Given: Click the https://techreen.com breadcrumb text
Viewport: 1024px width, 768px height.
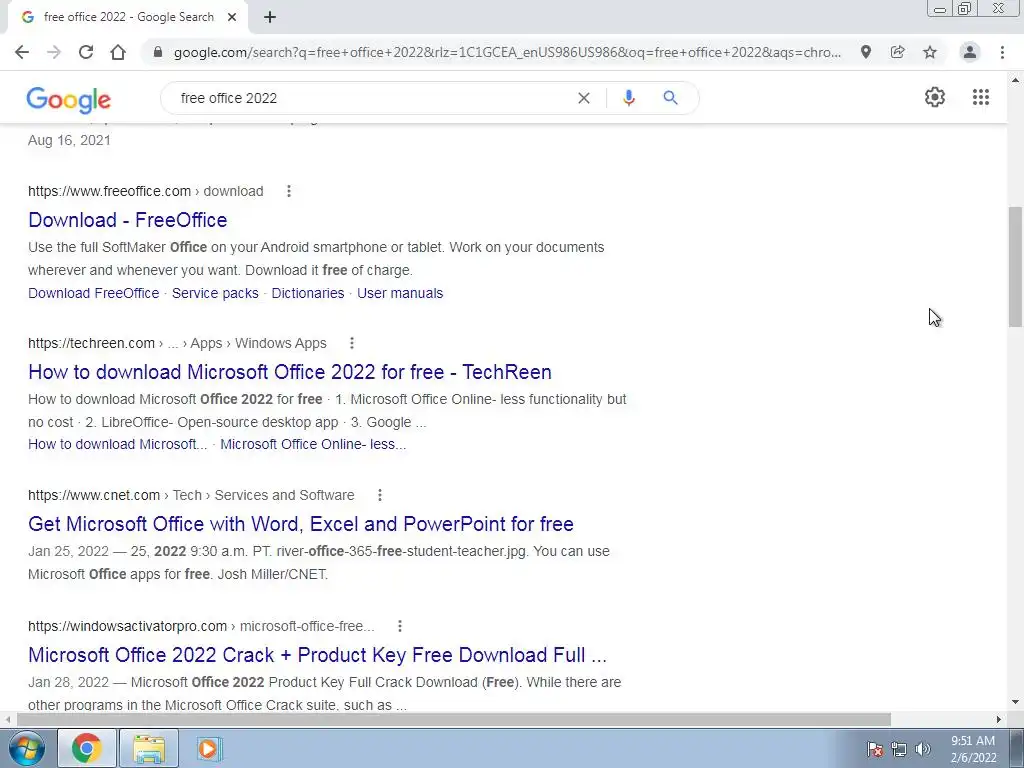Looking at the screenshot, I should click(x=91, y=343).
